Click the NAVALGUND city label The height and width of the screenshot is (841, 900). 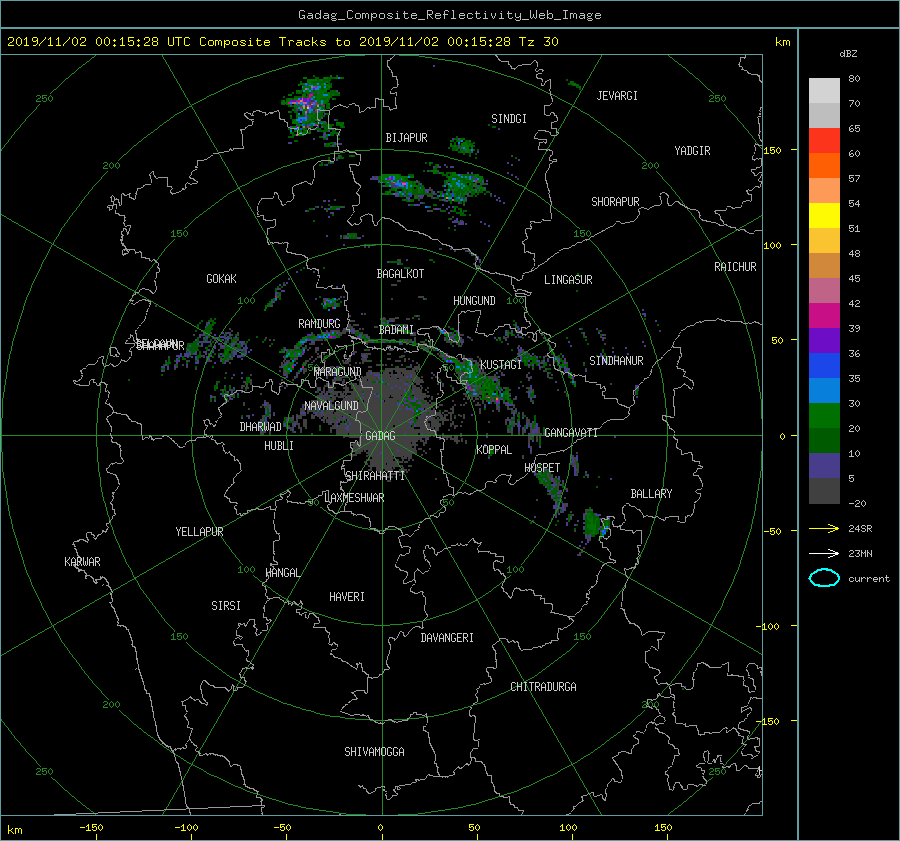click(x=331, y=406)
